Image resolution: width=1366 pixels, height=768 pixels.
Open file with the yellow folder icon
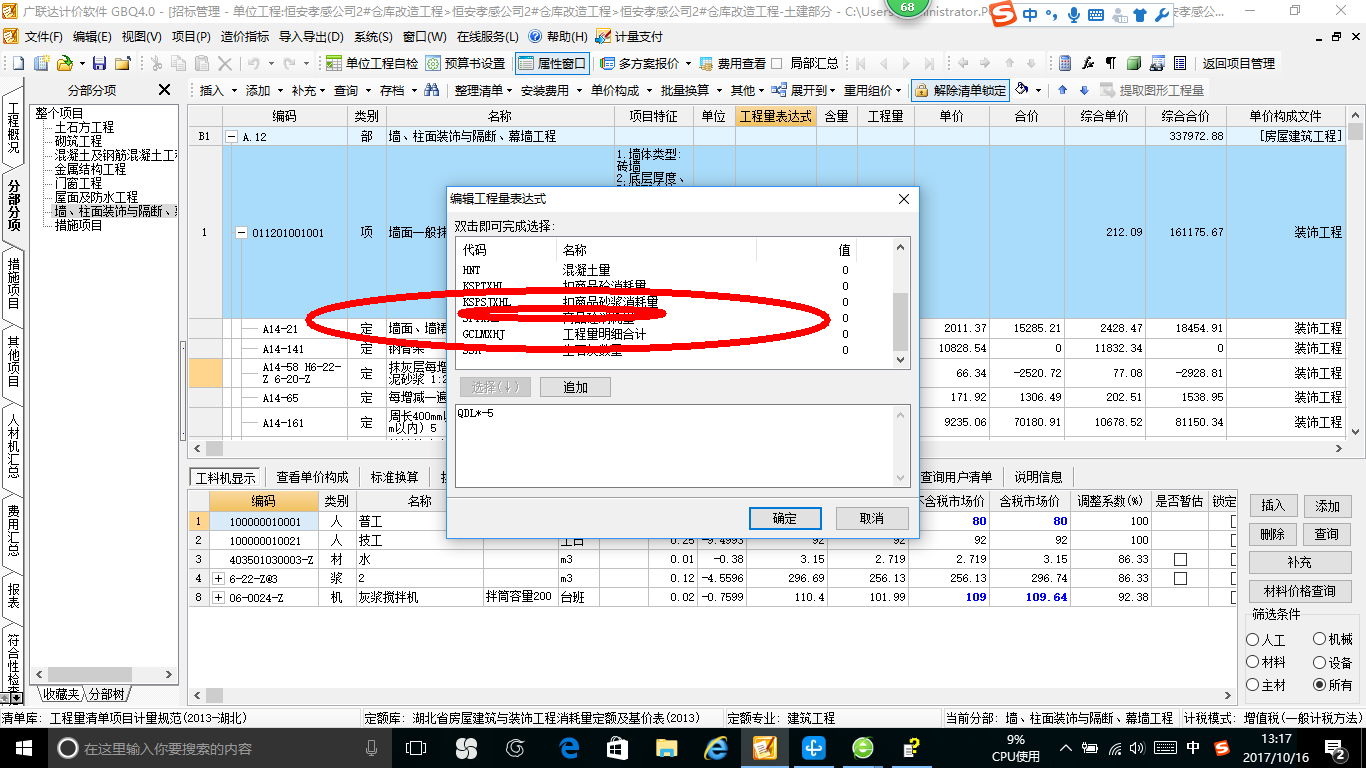pos(64,63)
